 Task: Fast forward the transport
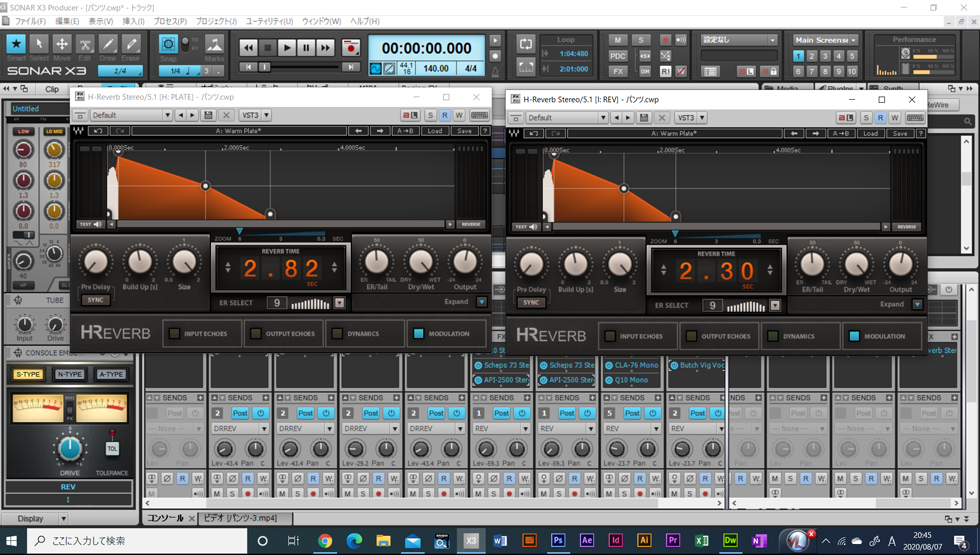click(x=326, y=48)
